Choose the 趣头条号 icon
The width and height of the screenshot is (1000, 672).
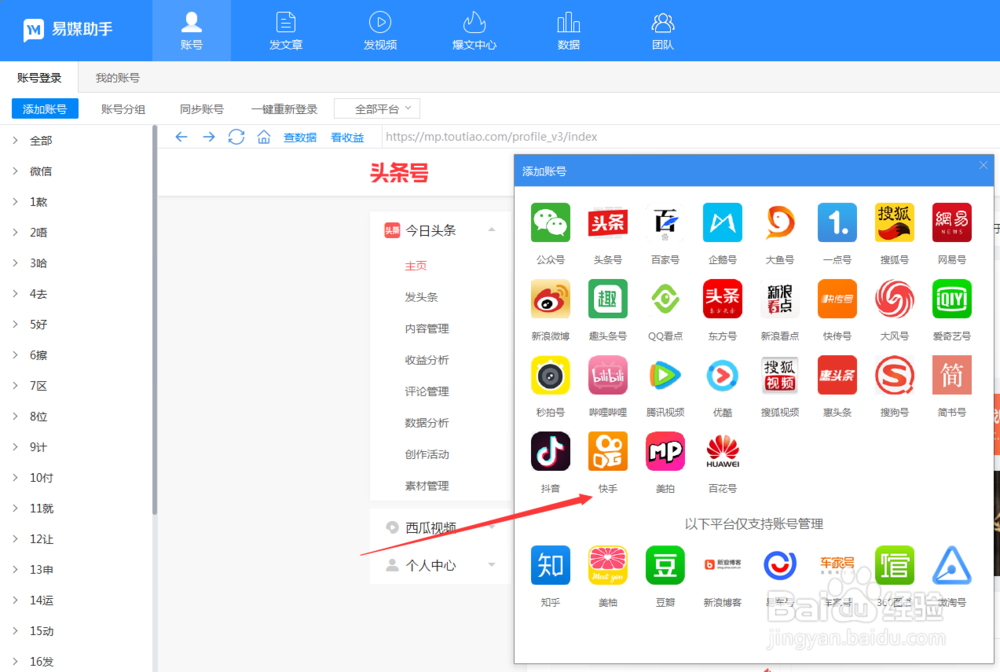(x=608, y=298)
